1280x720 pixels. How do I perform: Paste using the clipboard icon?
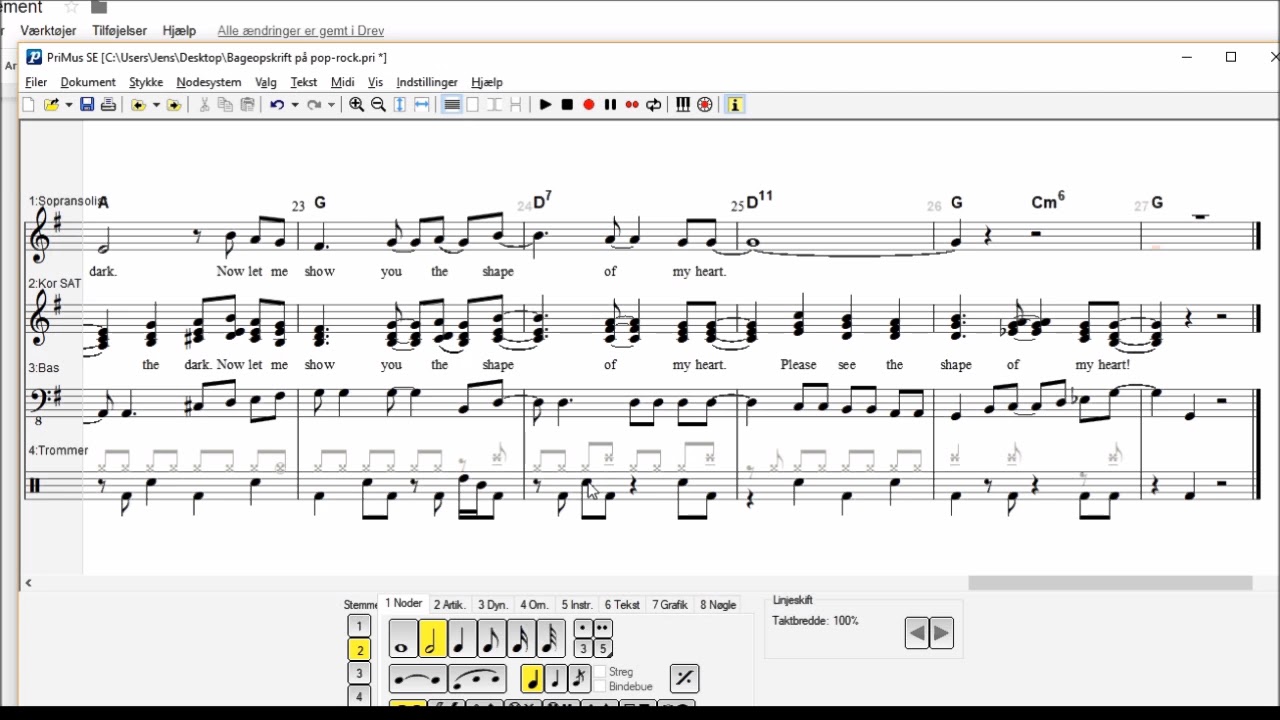pyautogui.click(x=248, y=105)
